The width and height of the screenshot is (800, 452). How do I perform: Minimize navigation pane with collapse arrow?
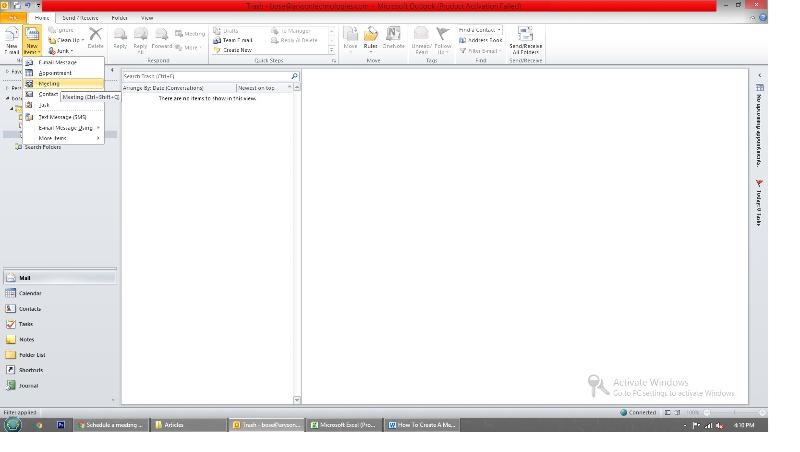[x=112, y=70]
